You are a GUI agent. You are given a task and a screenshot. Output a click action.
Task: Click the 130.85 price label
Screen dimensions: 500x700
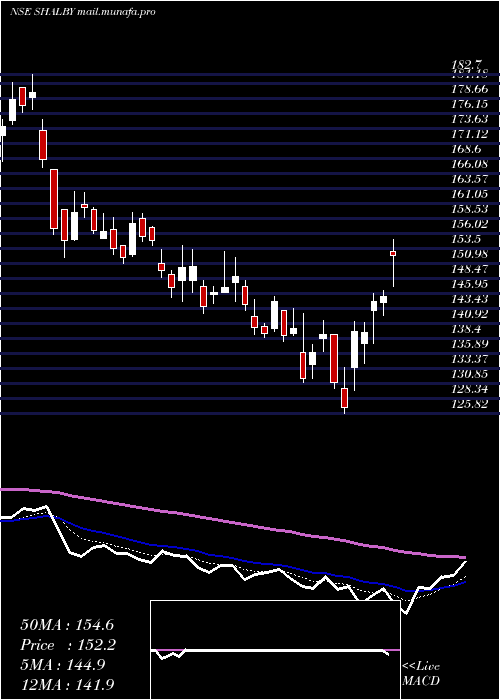(469, 374)
